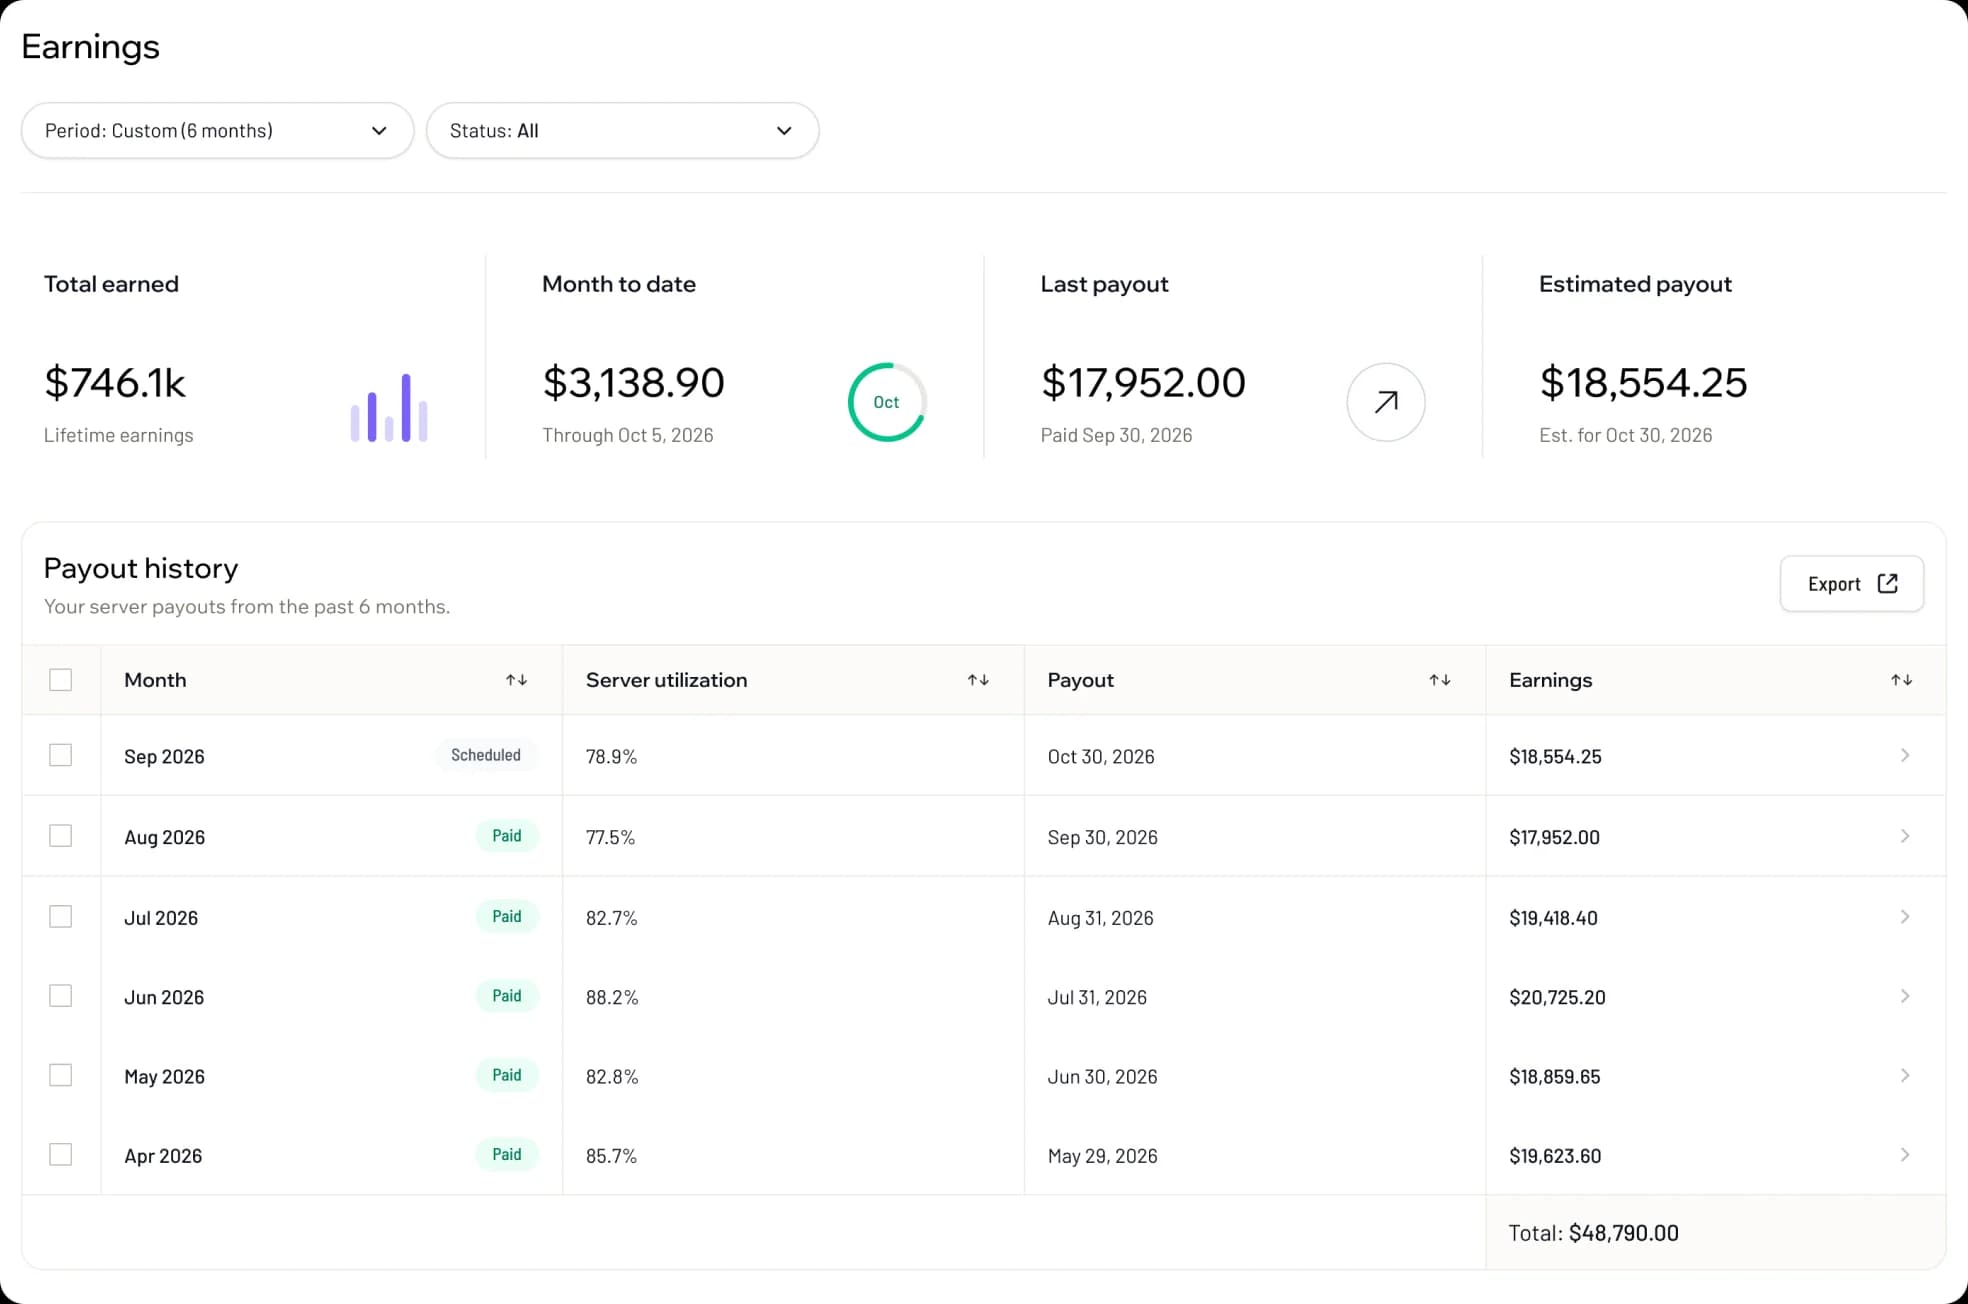Sort by Payout column arrows
The height and width of the screenshot is (1304, 1968).
point(1440,680)
